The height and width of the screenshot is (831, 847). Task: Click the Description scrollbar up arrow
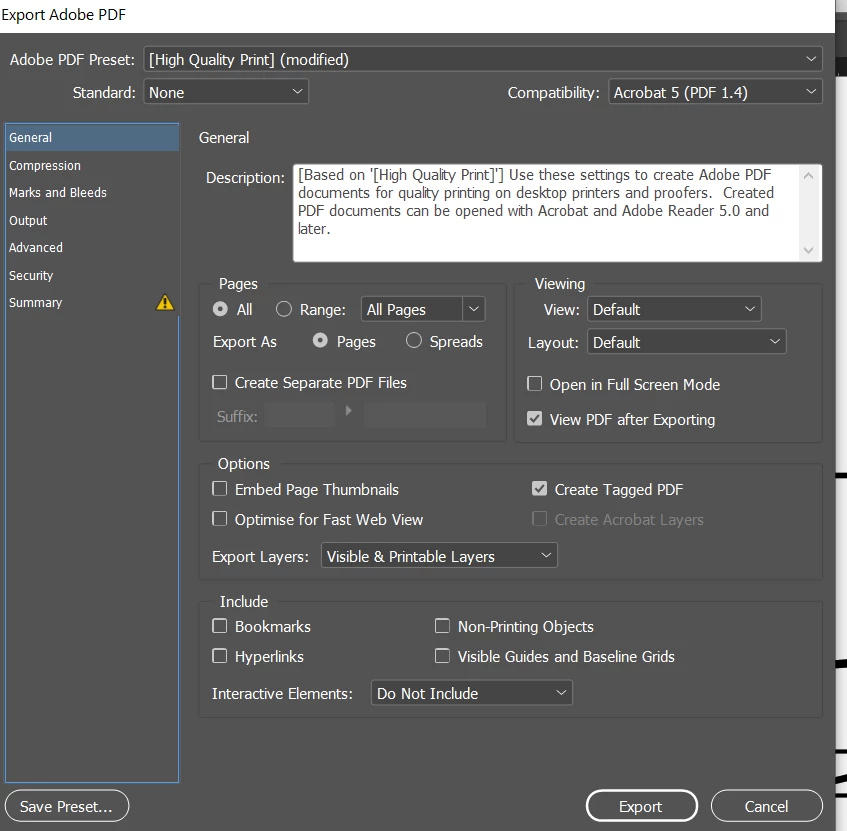click(809, 176)
